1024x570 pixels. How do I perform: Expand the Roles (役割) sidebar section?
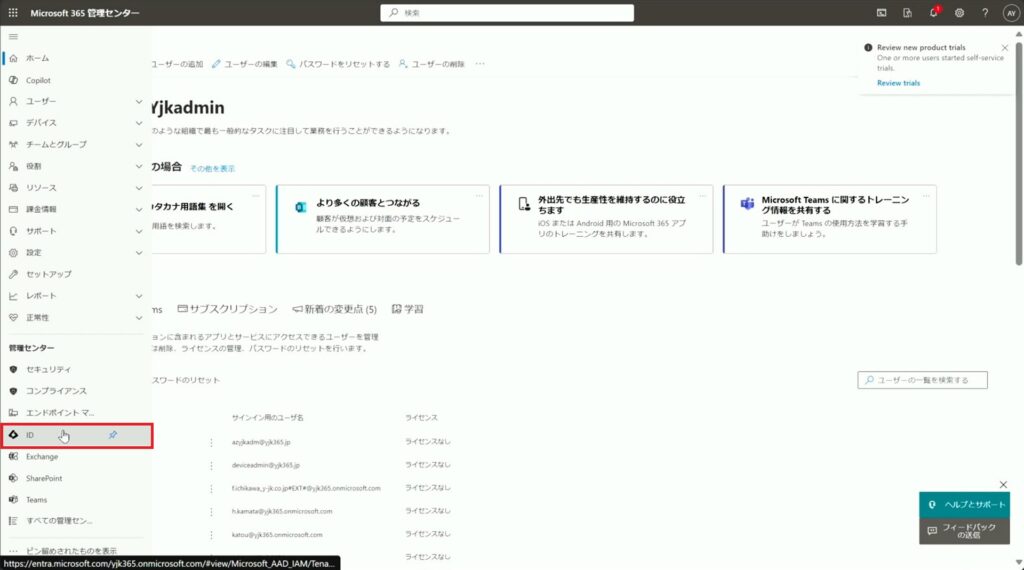(x=138, y=166)
